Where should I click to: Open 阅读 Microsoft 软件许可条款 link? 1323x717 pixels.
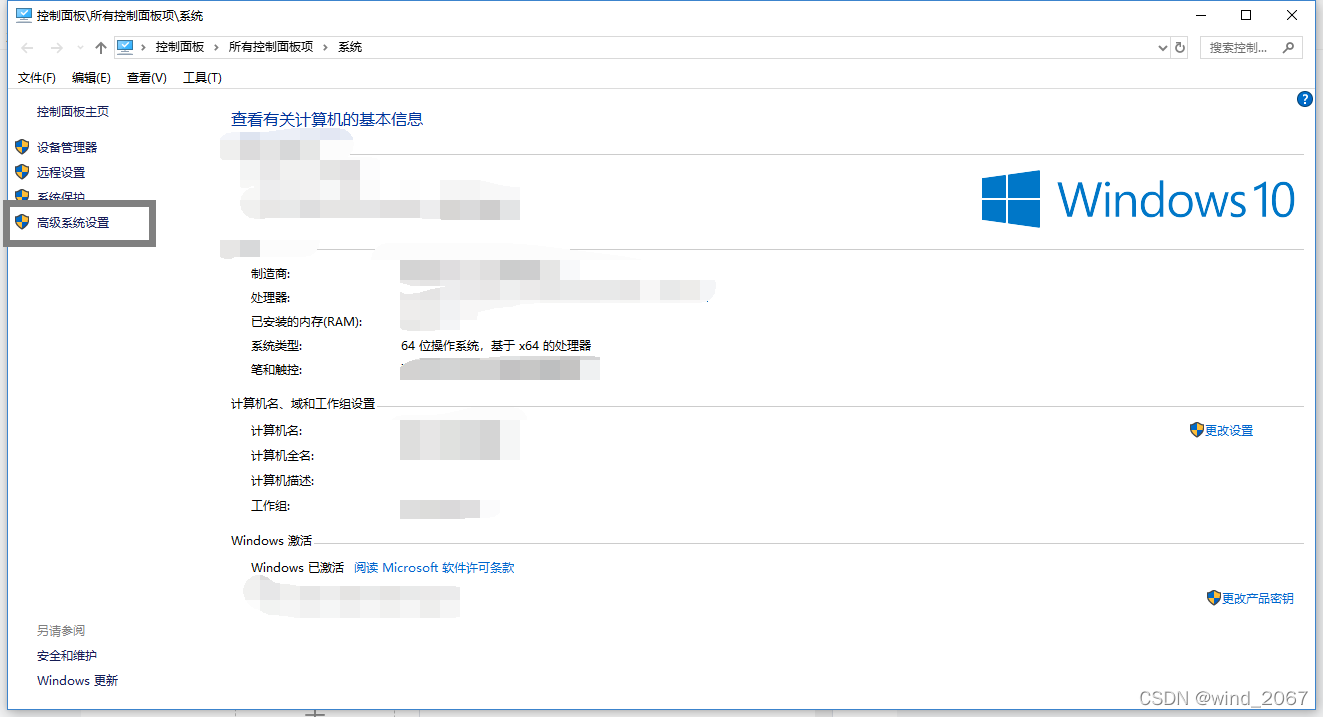[x=434, y=567]
